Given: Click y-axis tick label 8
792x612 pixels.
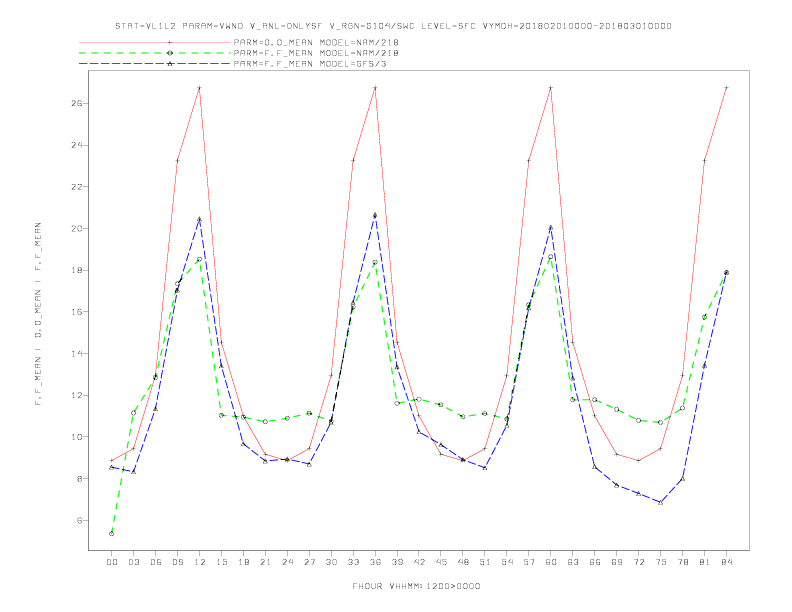Looking at the screenshot, I should coord(80,479).
